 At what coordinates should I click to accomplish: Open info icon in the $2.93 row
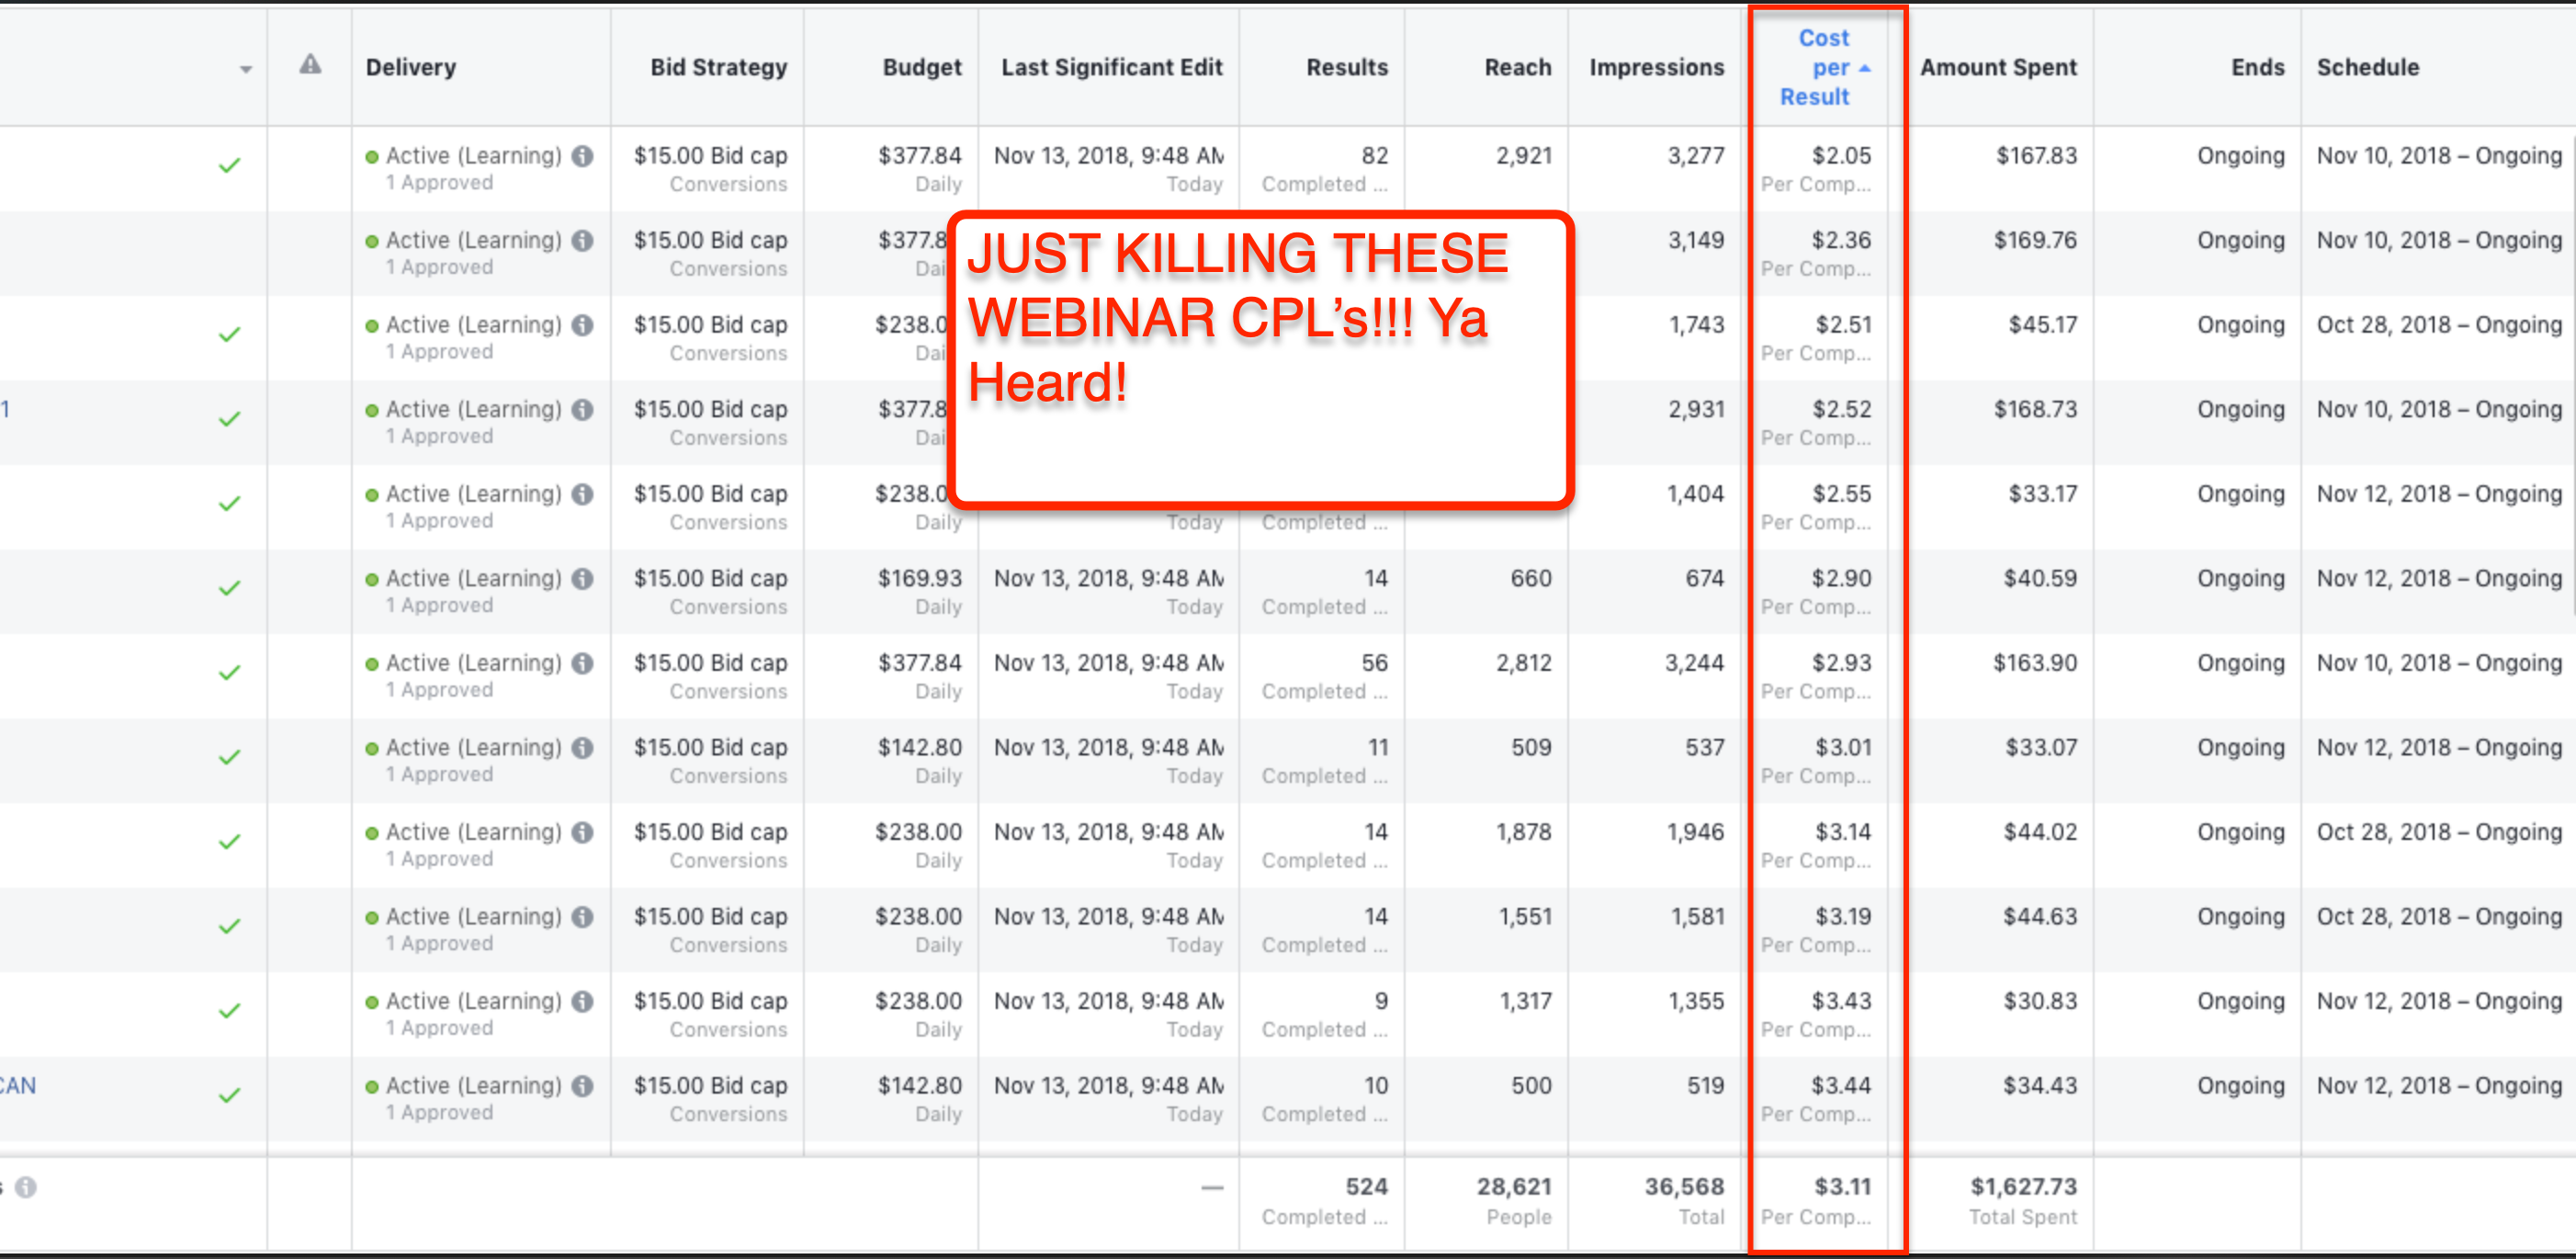(x=582, y=663)
